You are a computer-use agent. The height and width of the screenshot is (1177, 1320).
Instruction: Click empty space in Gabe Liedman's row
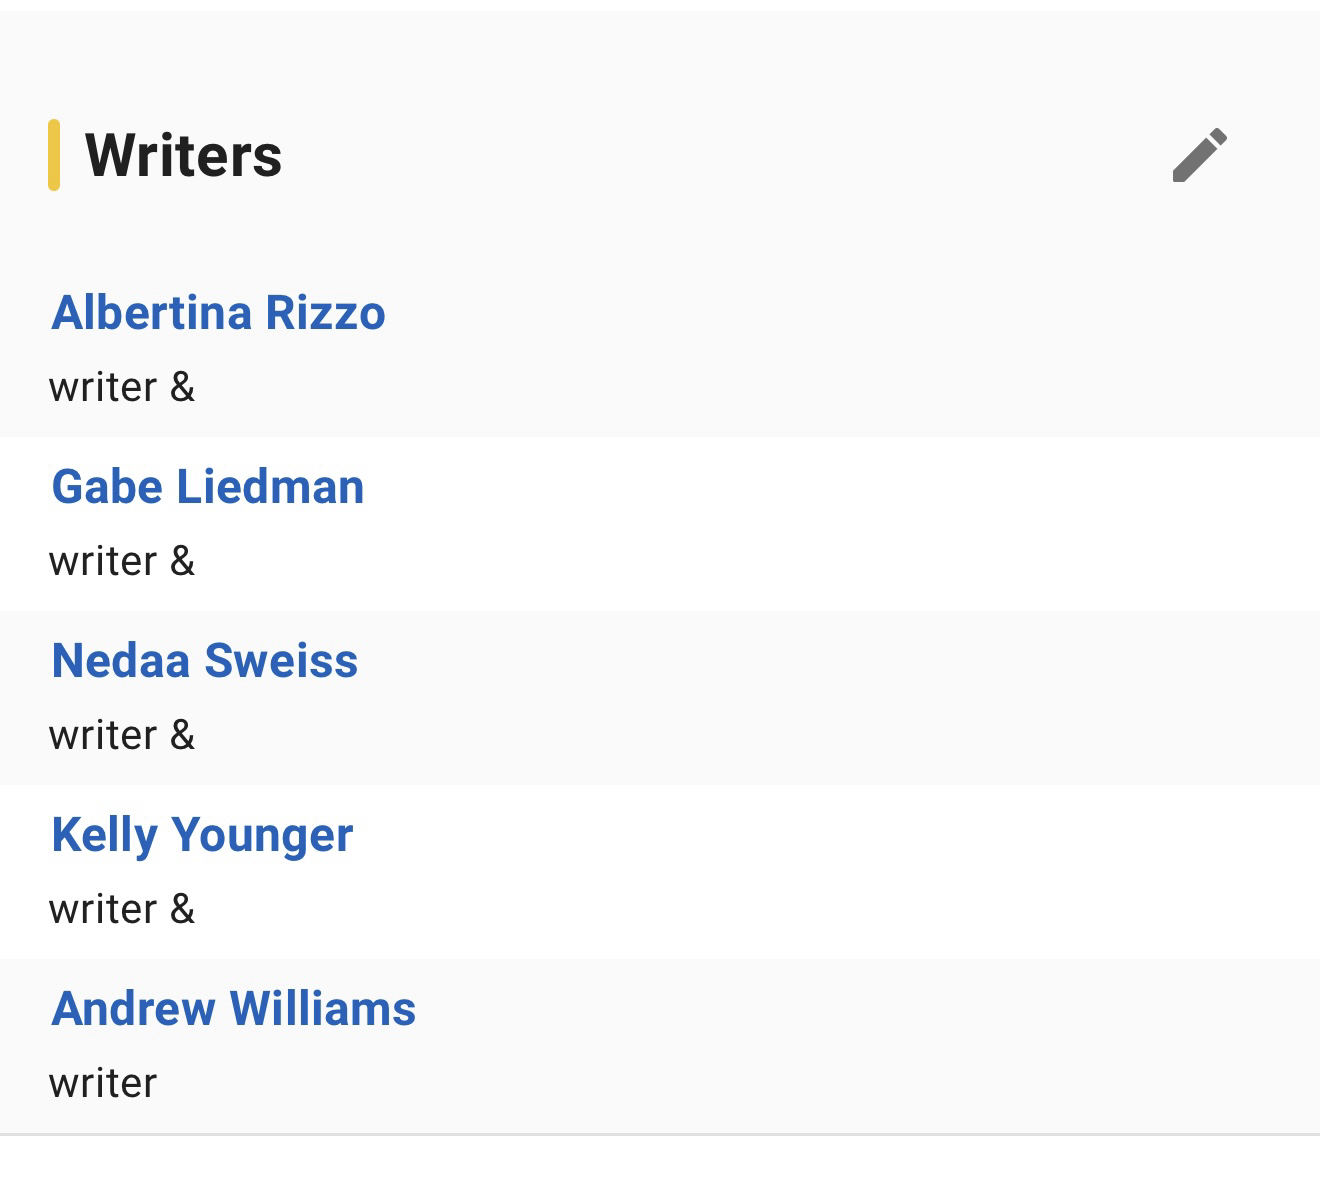tap(800, 524)
